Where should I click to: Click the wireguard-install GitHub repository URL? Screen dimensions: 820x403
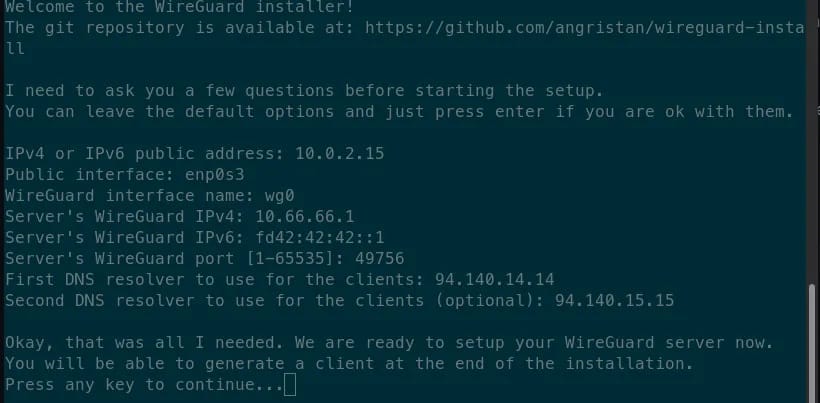[x=585, y=28]
